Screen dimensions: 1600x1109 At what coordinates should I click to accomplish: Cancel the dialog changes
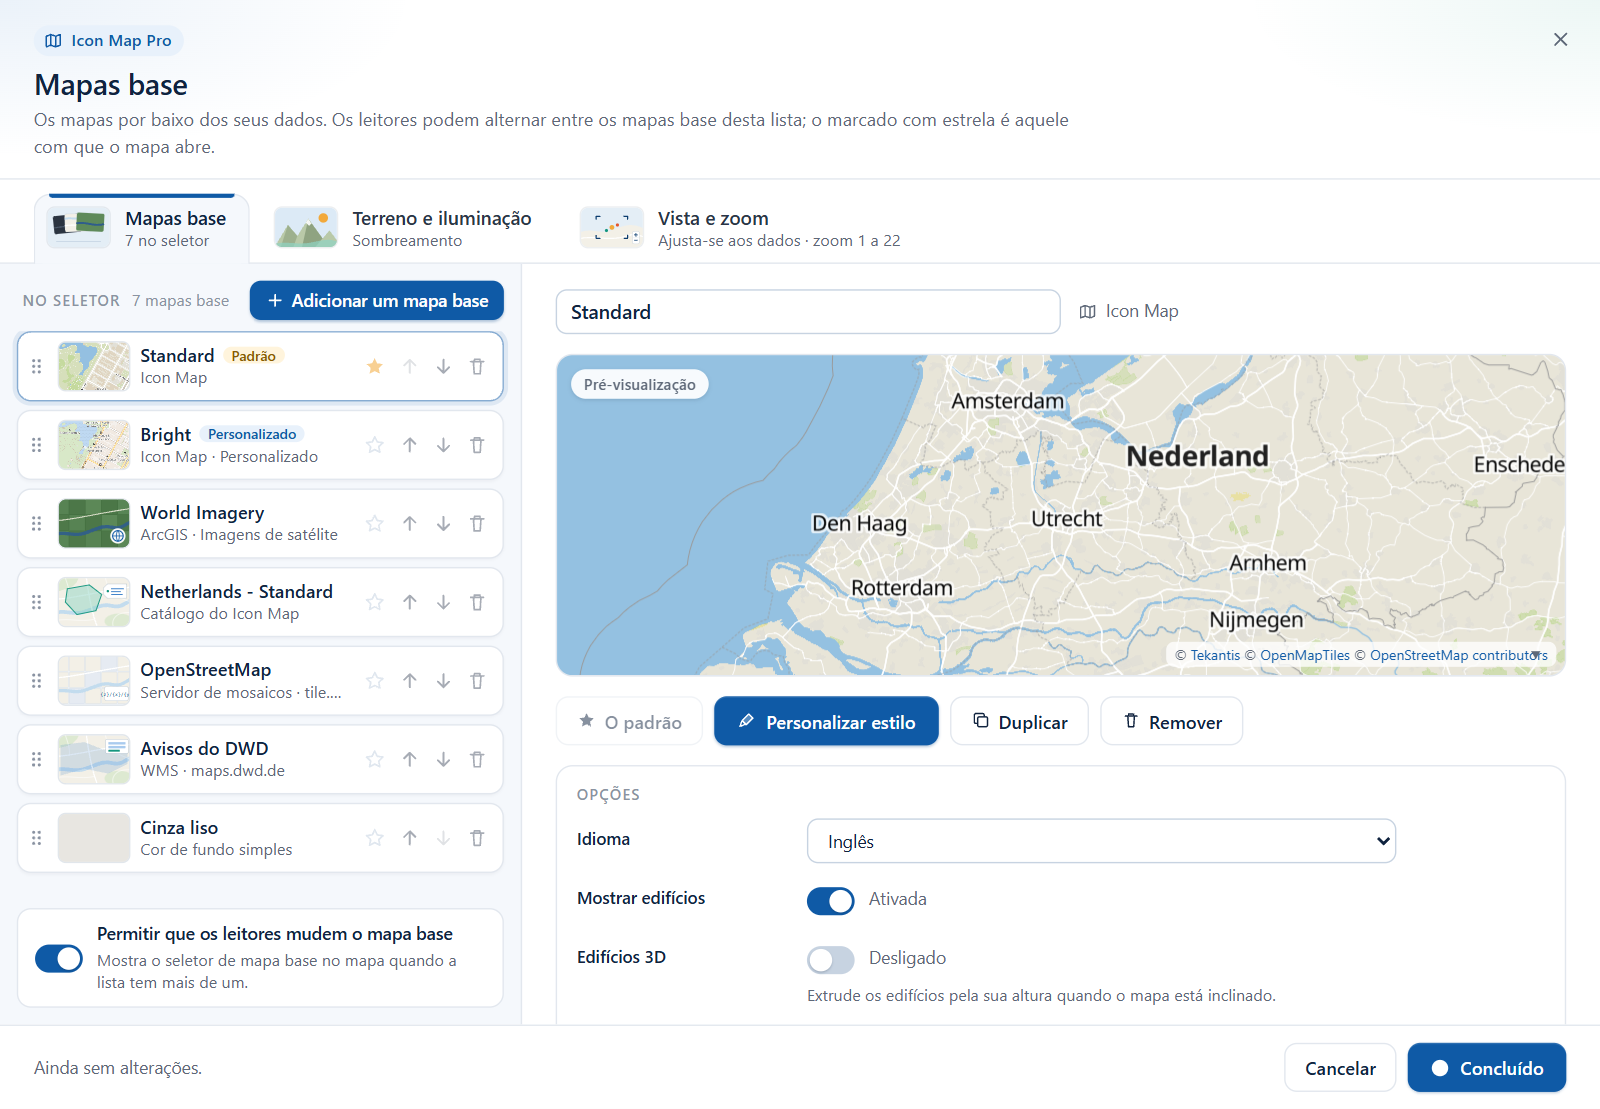coord(1340,1069)
